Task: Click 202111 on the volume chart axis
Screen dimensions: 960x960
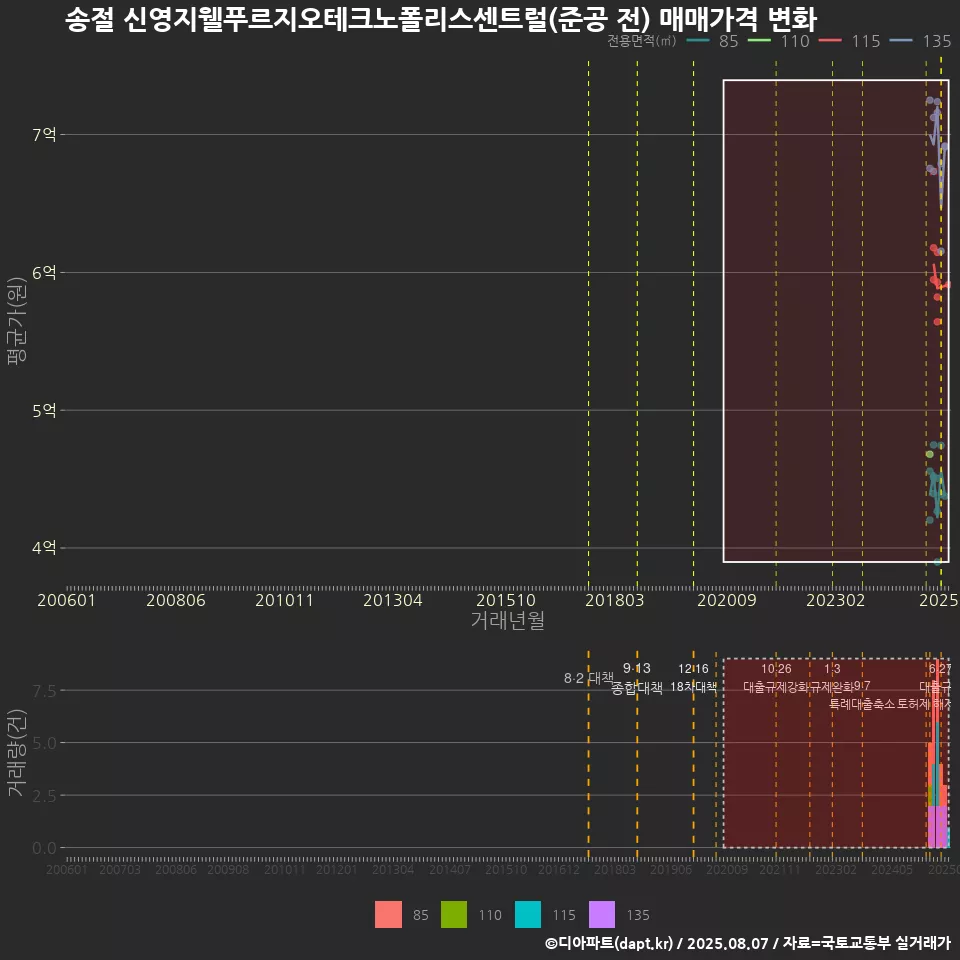Action: coord(779,869)
